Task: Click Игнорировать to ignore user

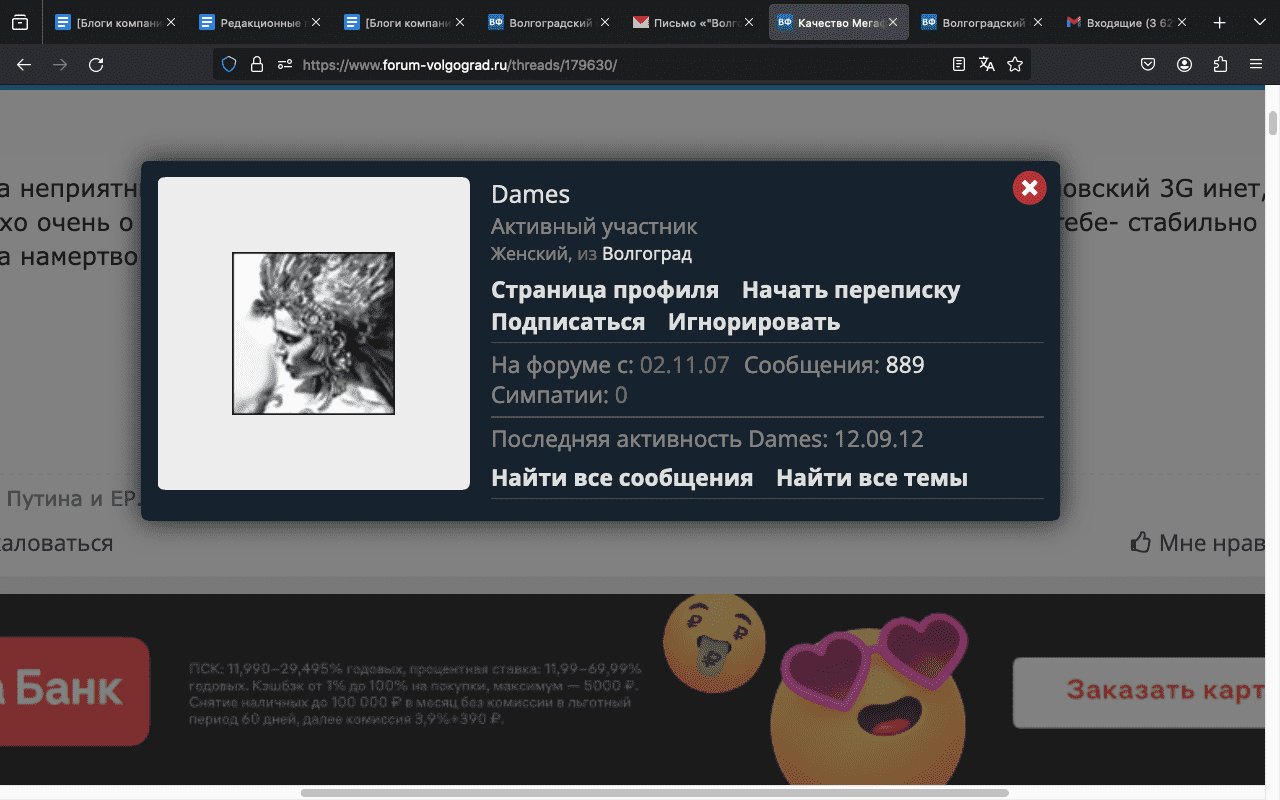Action: coord(753,322)
